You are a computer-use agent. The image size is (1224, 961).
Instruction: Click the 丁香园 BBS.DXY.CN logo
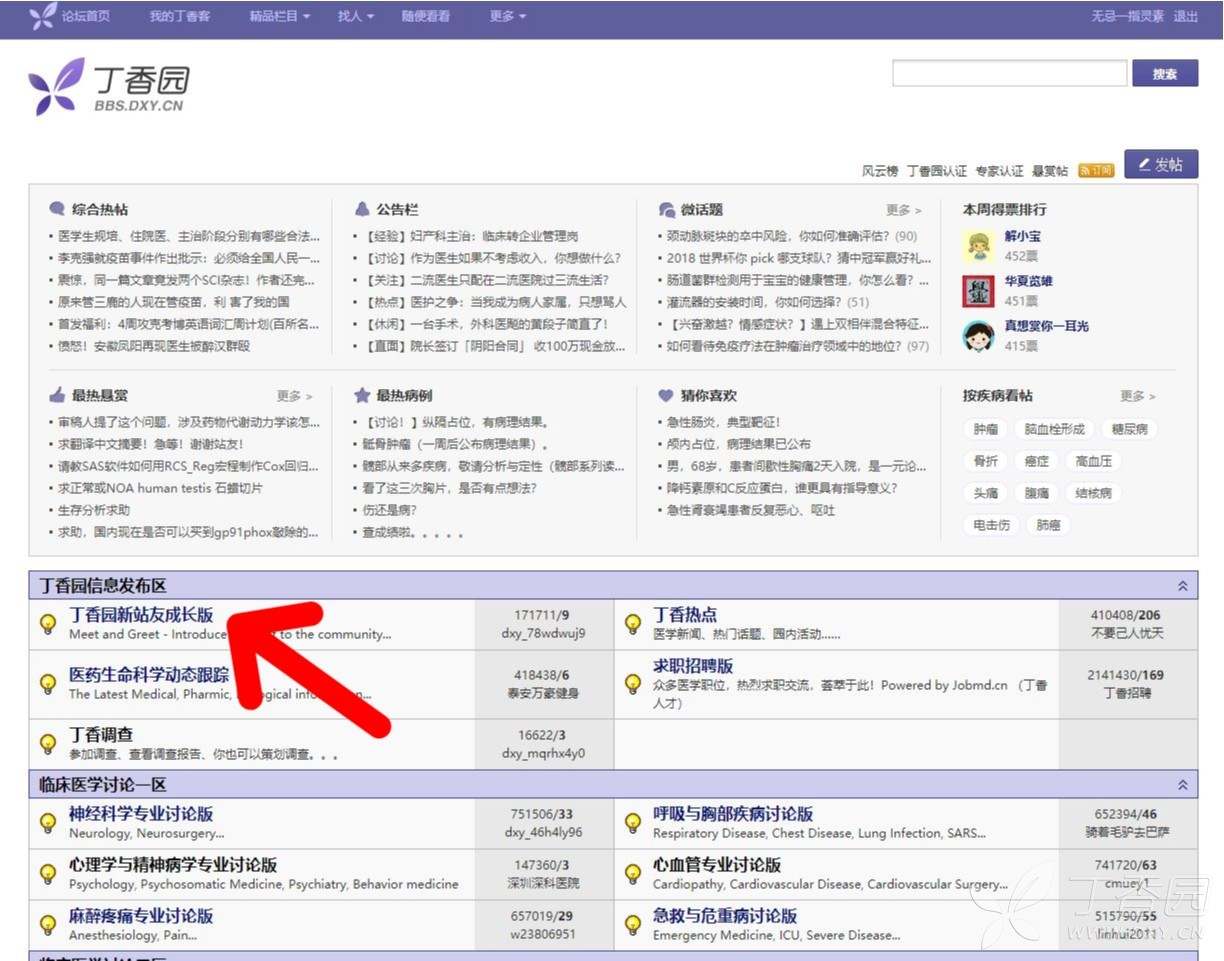108,86
